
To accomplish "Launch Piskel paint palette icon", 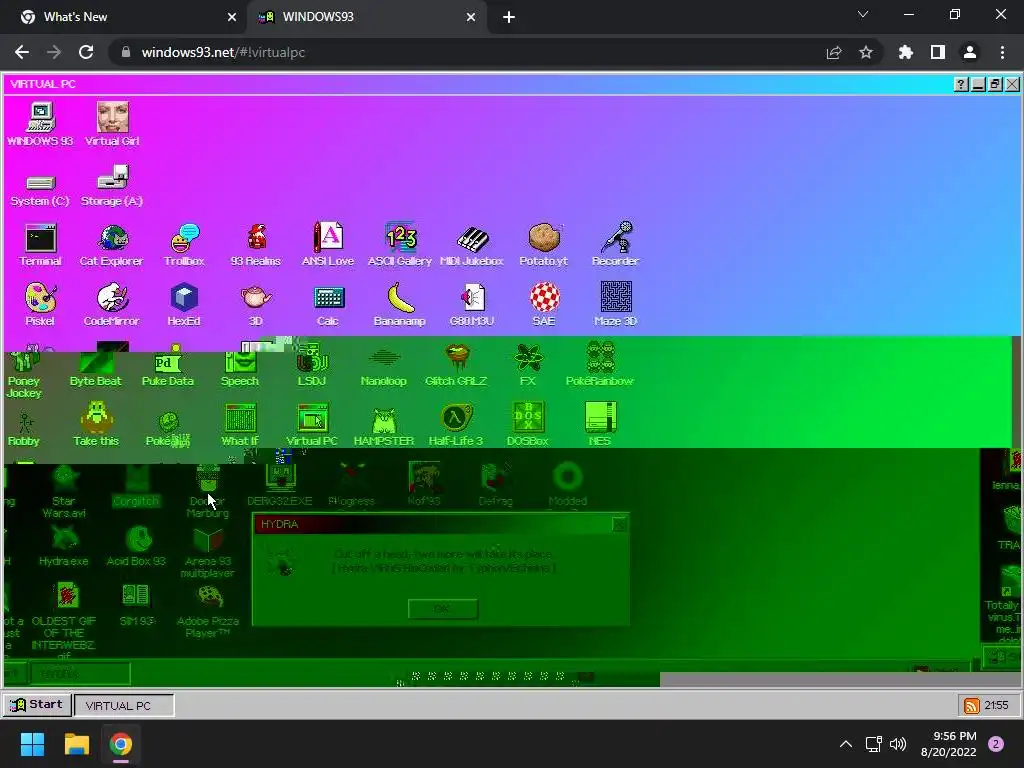I will tap(40, 304).
